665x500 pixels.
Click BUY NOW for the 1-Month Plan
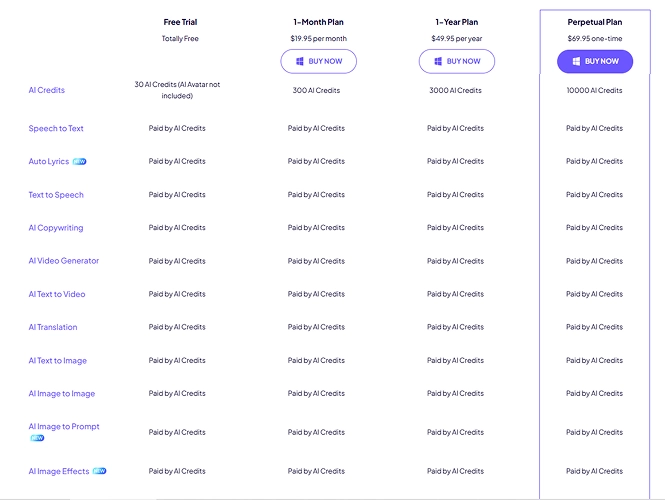pos(318,61)
